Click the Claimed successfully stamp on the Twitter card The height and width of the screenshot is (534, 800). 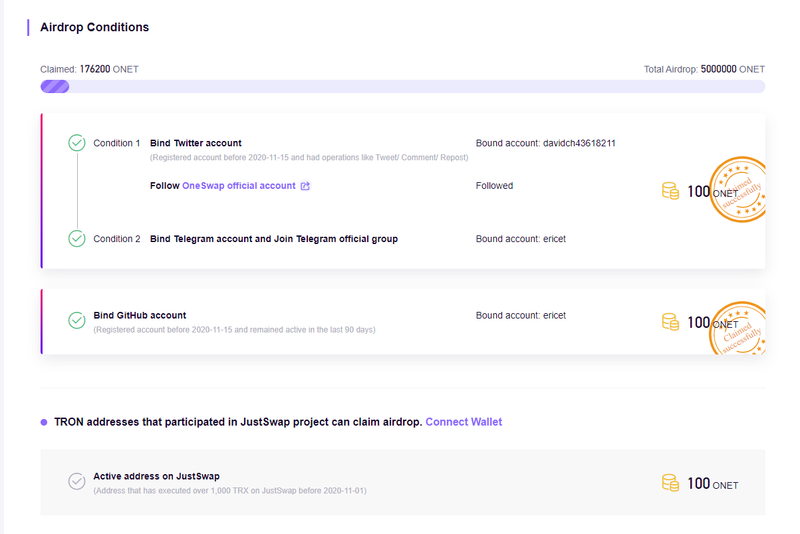pos(738,189)
